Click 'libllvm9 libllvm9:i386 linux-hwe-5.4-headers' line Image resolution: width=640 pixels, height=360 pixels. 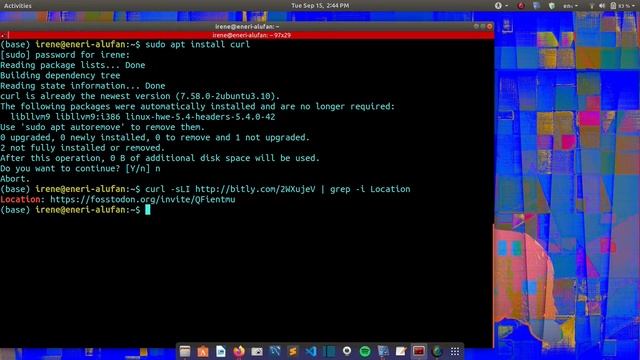point(142,117)
